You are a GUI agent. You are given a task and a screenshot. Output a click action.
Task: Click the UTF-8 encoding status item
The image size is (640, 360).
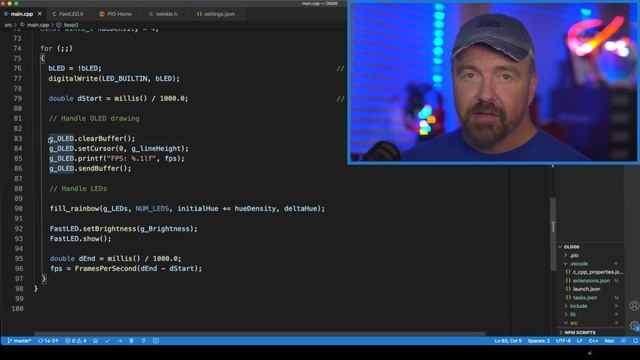(563, 341)
